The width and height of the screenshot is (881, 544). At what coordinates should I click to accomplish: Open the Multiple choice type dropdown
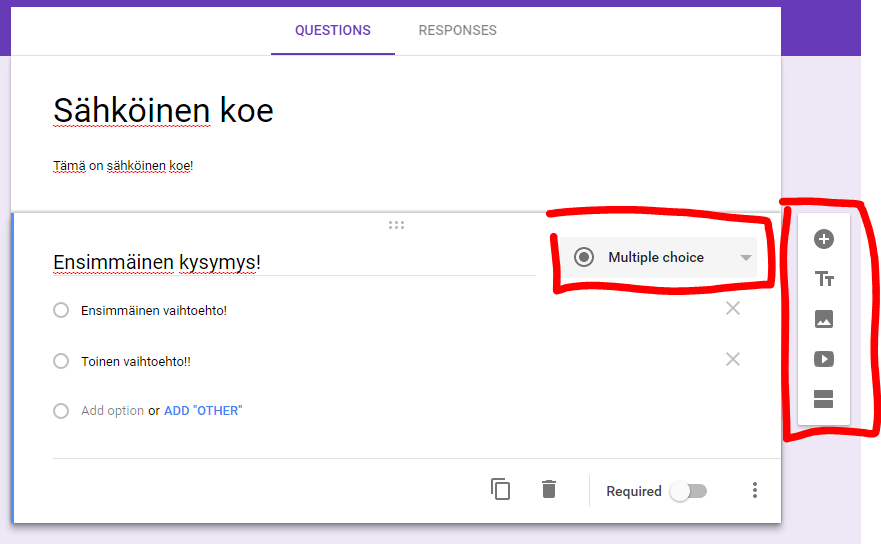point(661,258)
